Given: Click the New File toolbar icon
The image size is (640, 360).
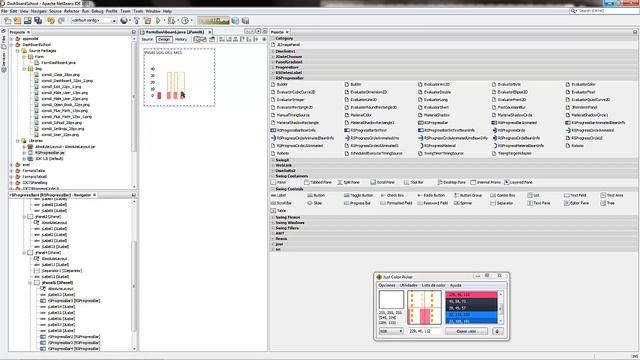Looking at the screenshot, I should click(x=7, y=20).
